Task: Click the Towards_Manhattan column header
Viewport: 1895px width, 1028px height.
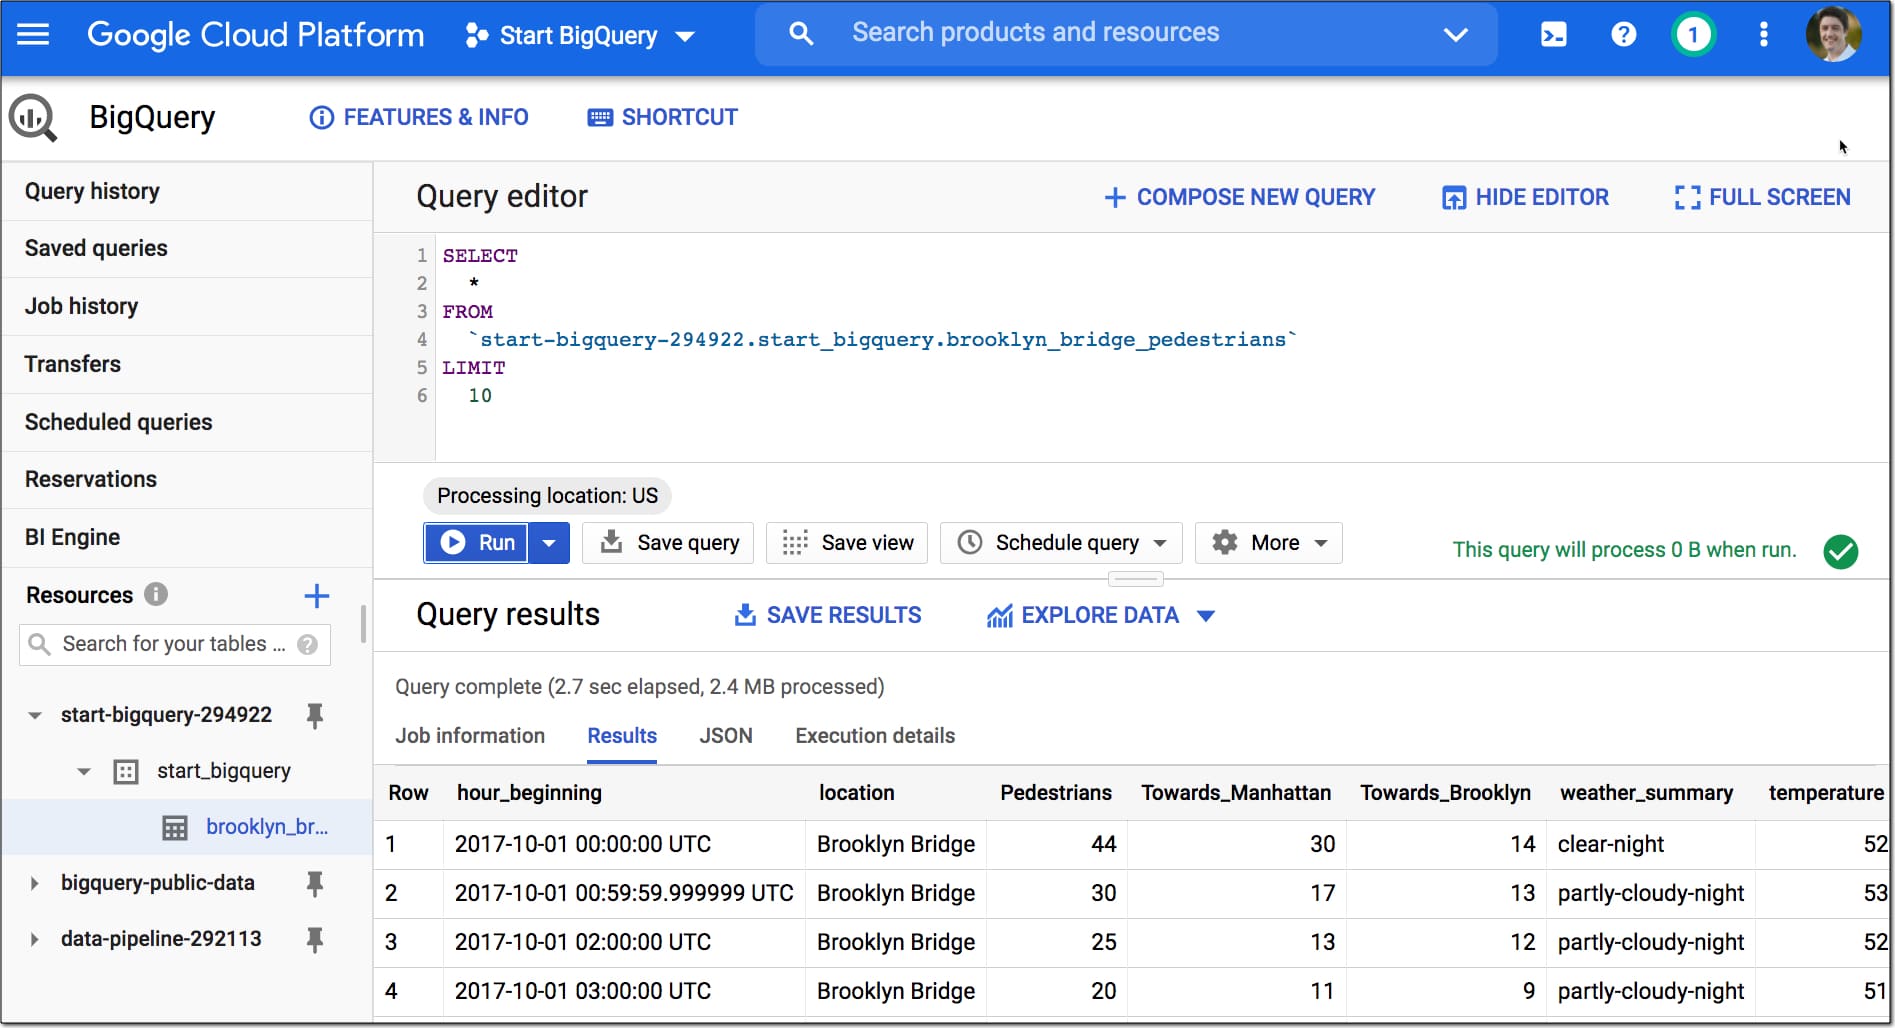Action: click(x=1236, y=793)
